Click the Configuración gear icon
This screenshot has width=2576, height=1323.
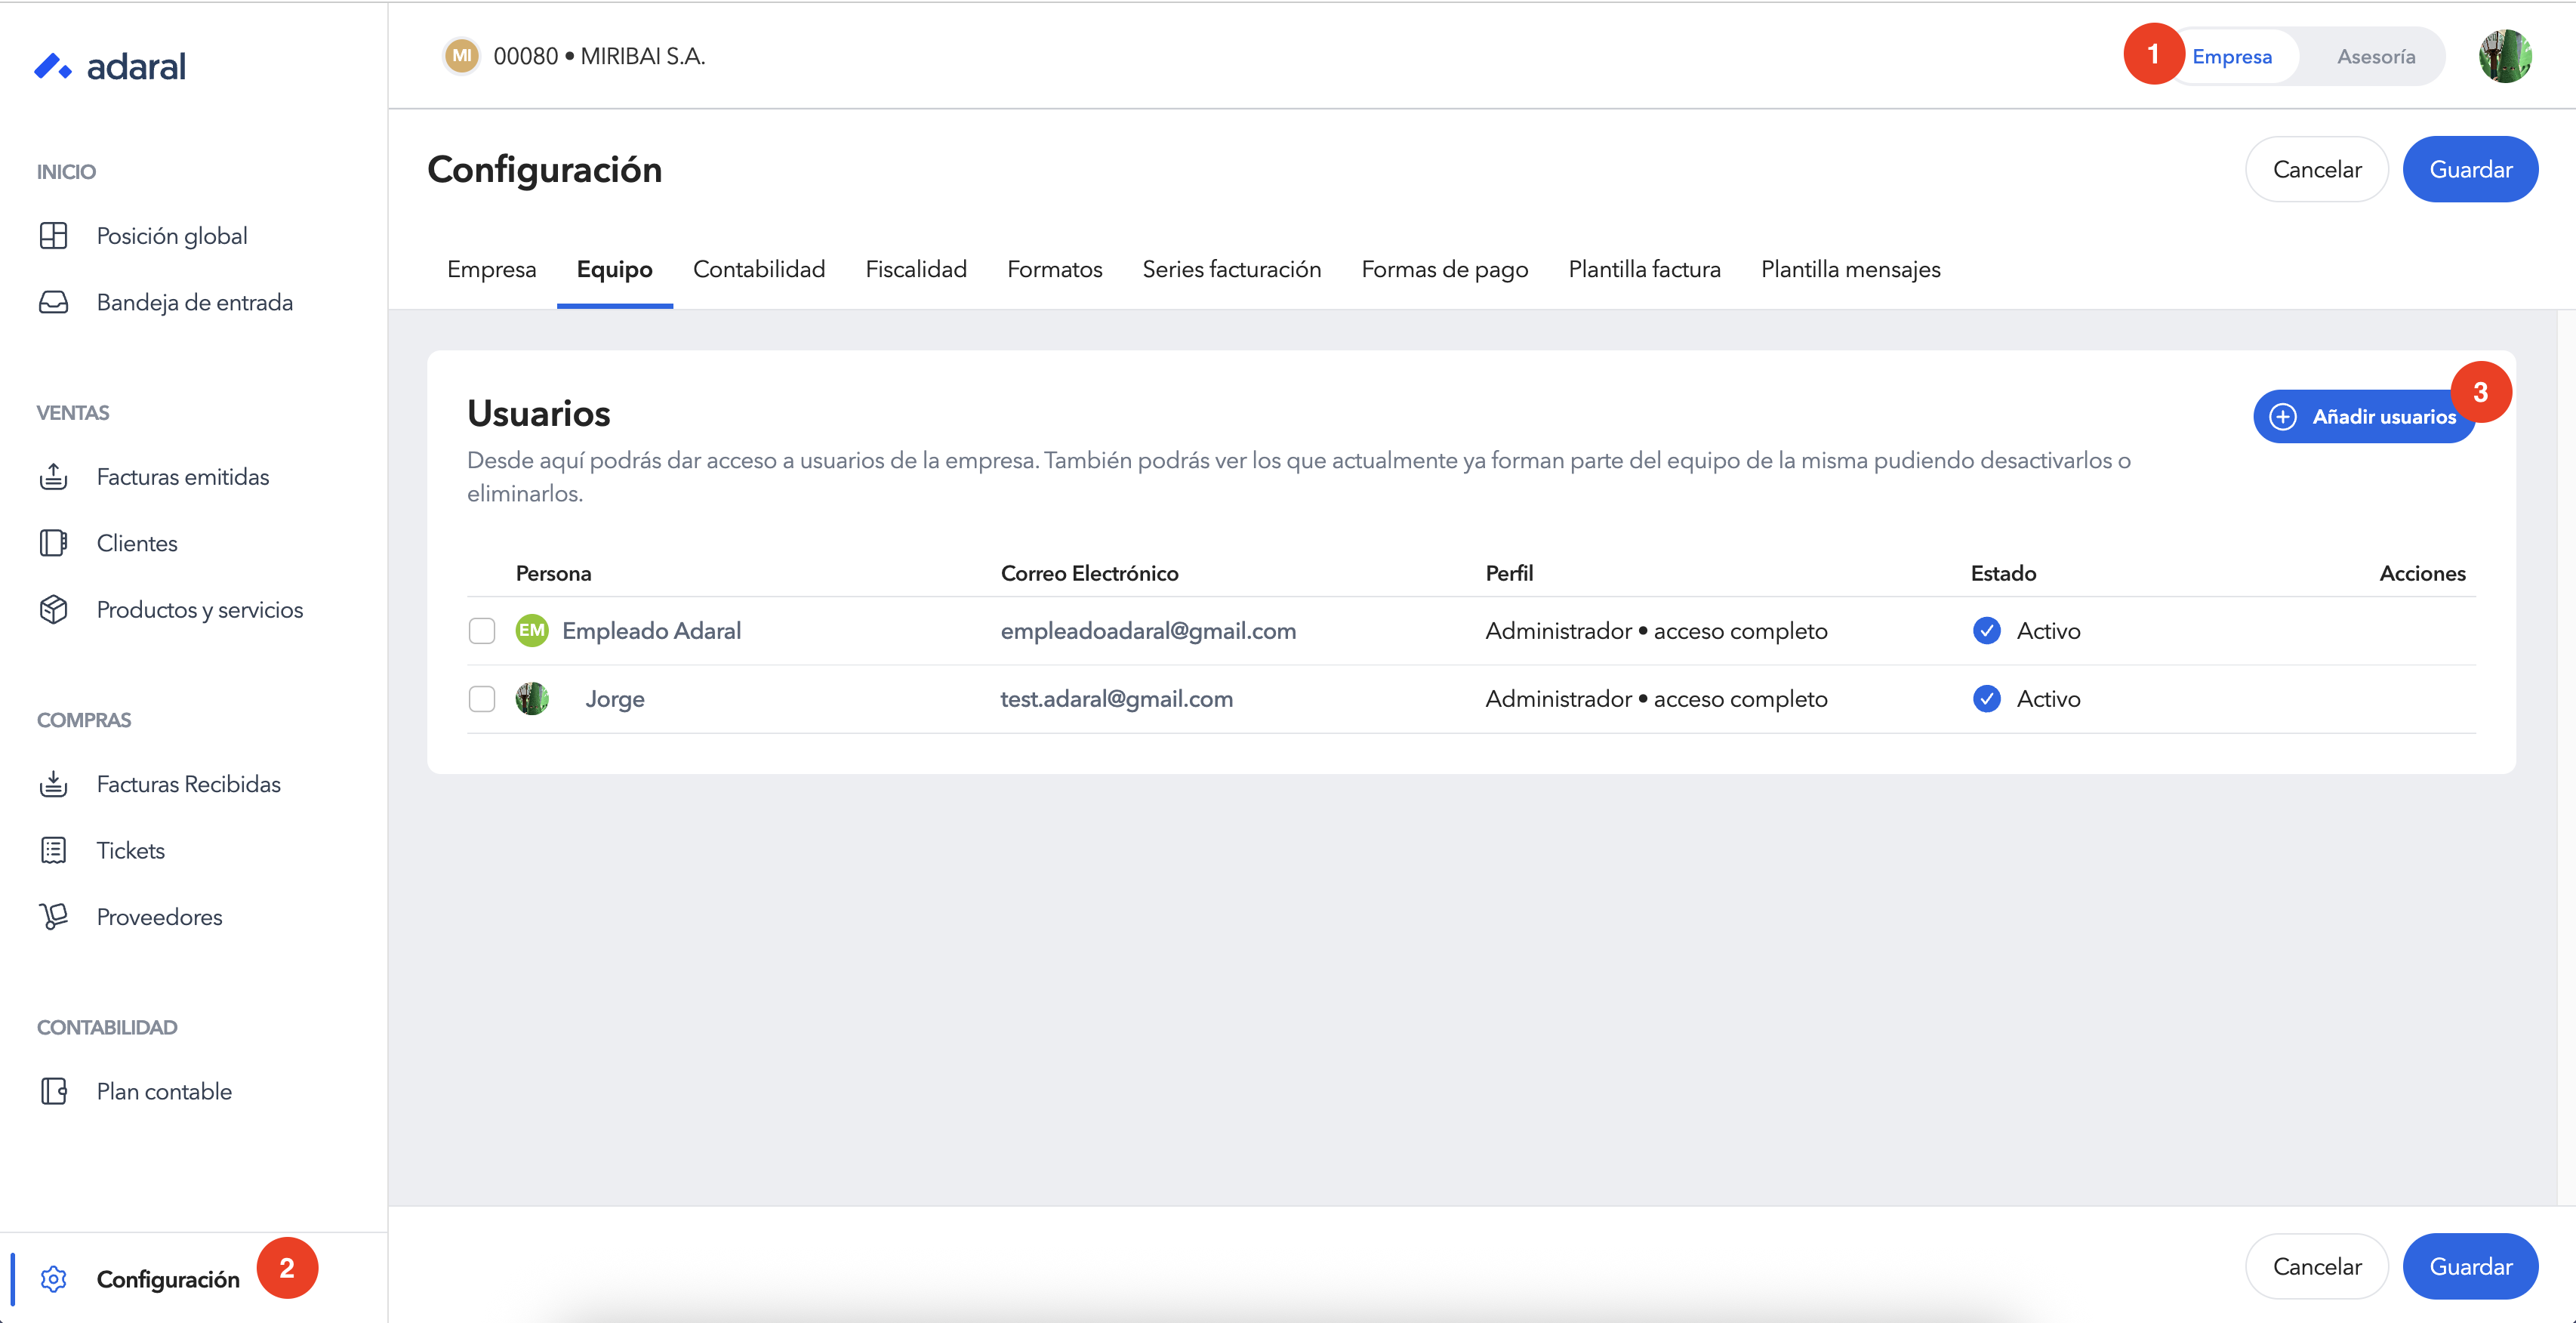(53, 1279)
